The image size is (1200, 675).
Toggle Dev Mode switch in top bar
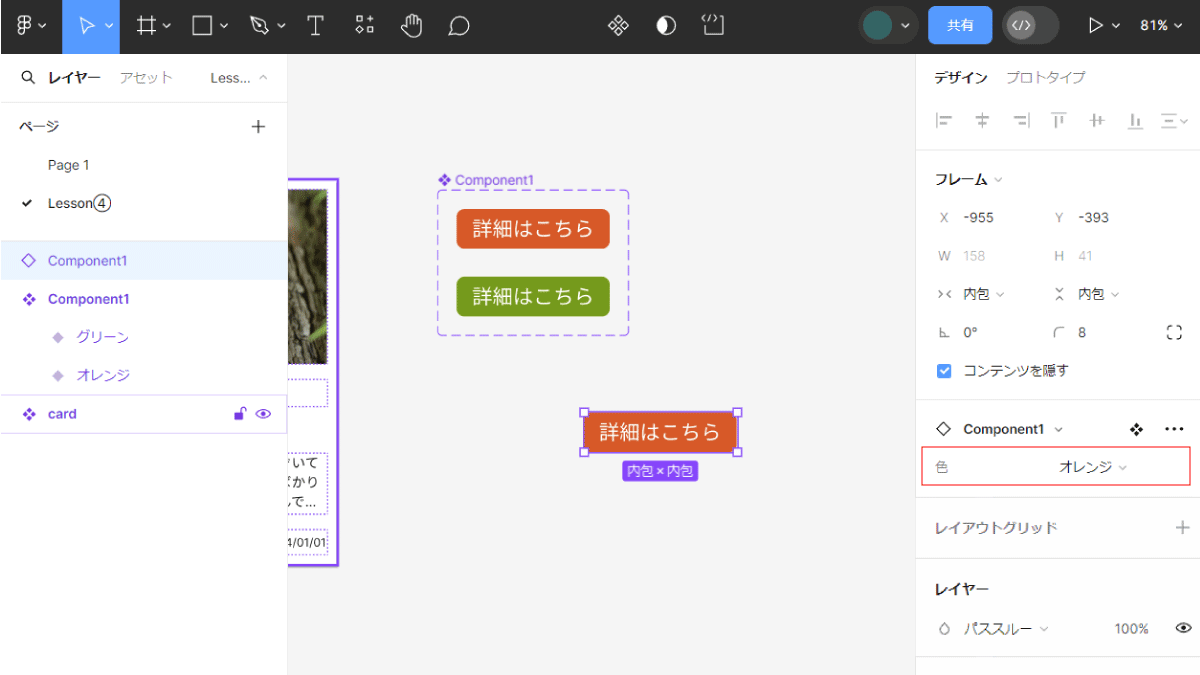[x=1030, y=26]
